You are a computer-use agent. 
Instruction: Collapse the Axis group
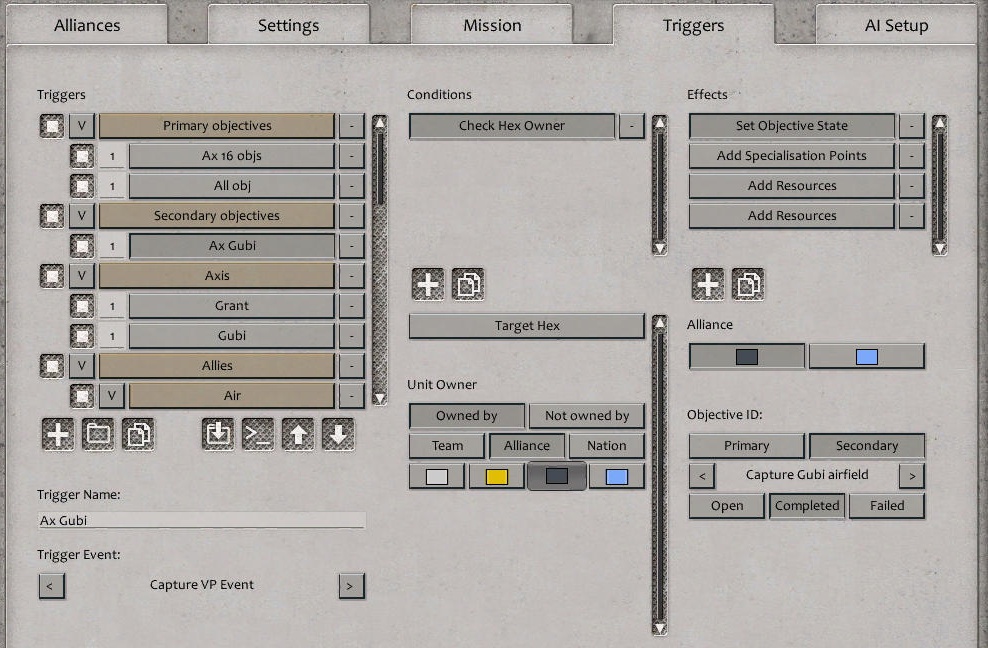tap(82, 275)
